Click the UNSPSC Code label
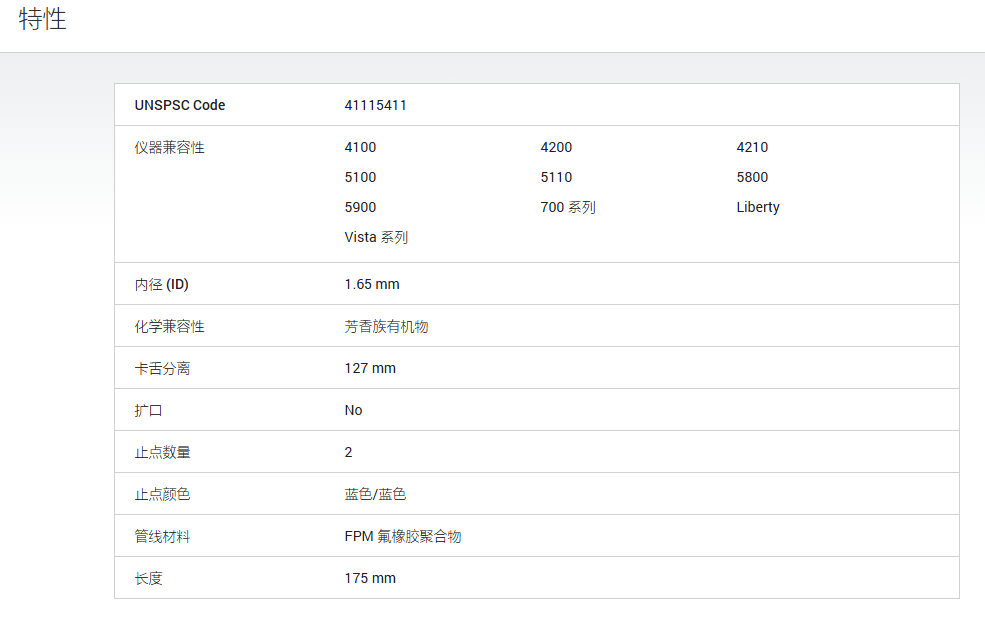 [x=180, y=105]
